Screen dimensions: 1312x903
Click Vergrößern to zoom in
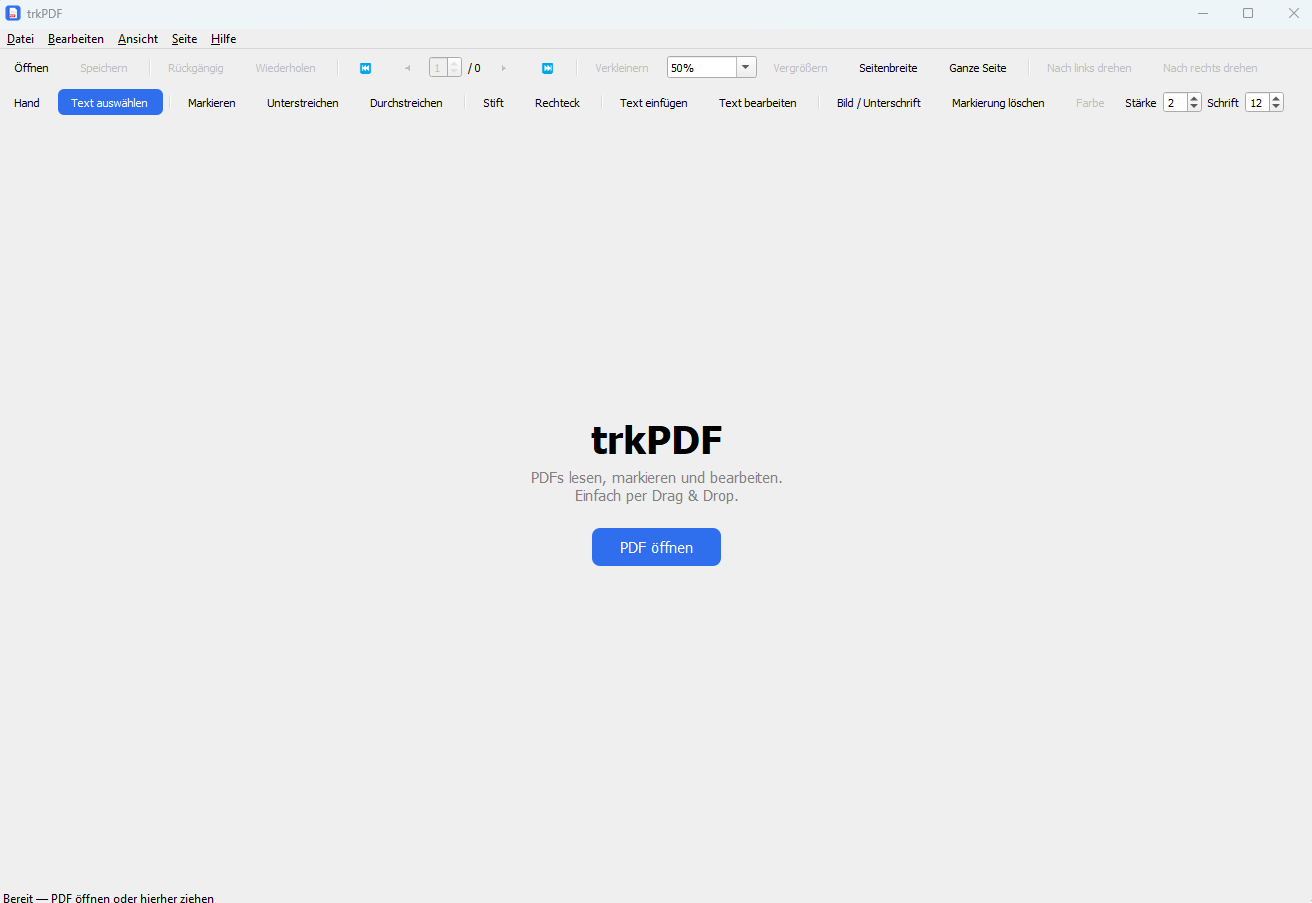800,68
